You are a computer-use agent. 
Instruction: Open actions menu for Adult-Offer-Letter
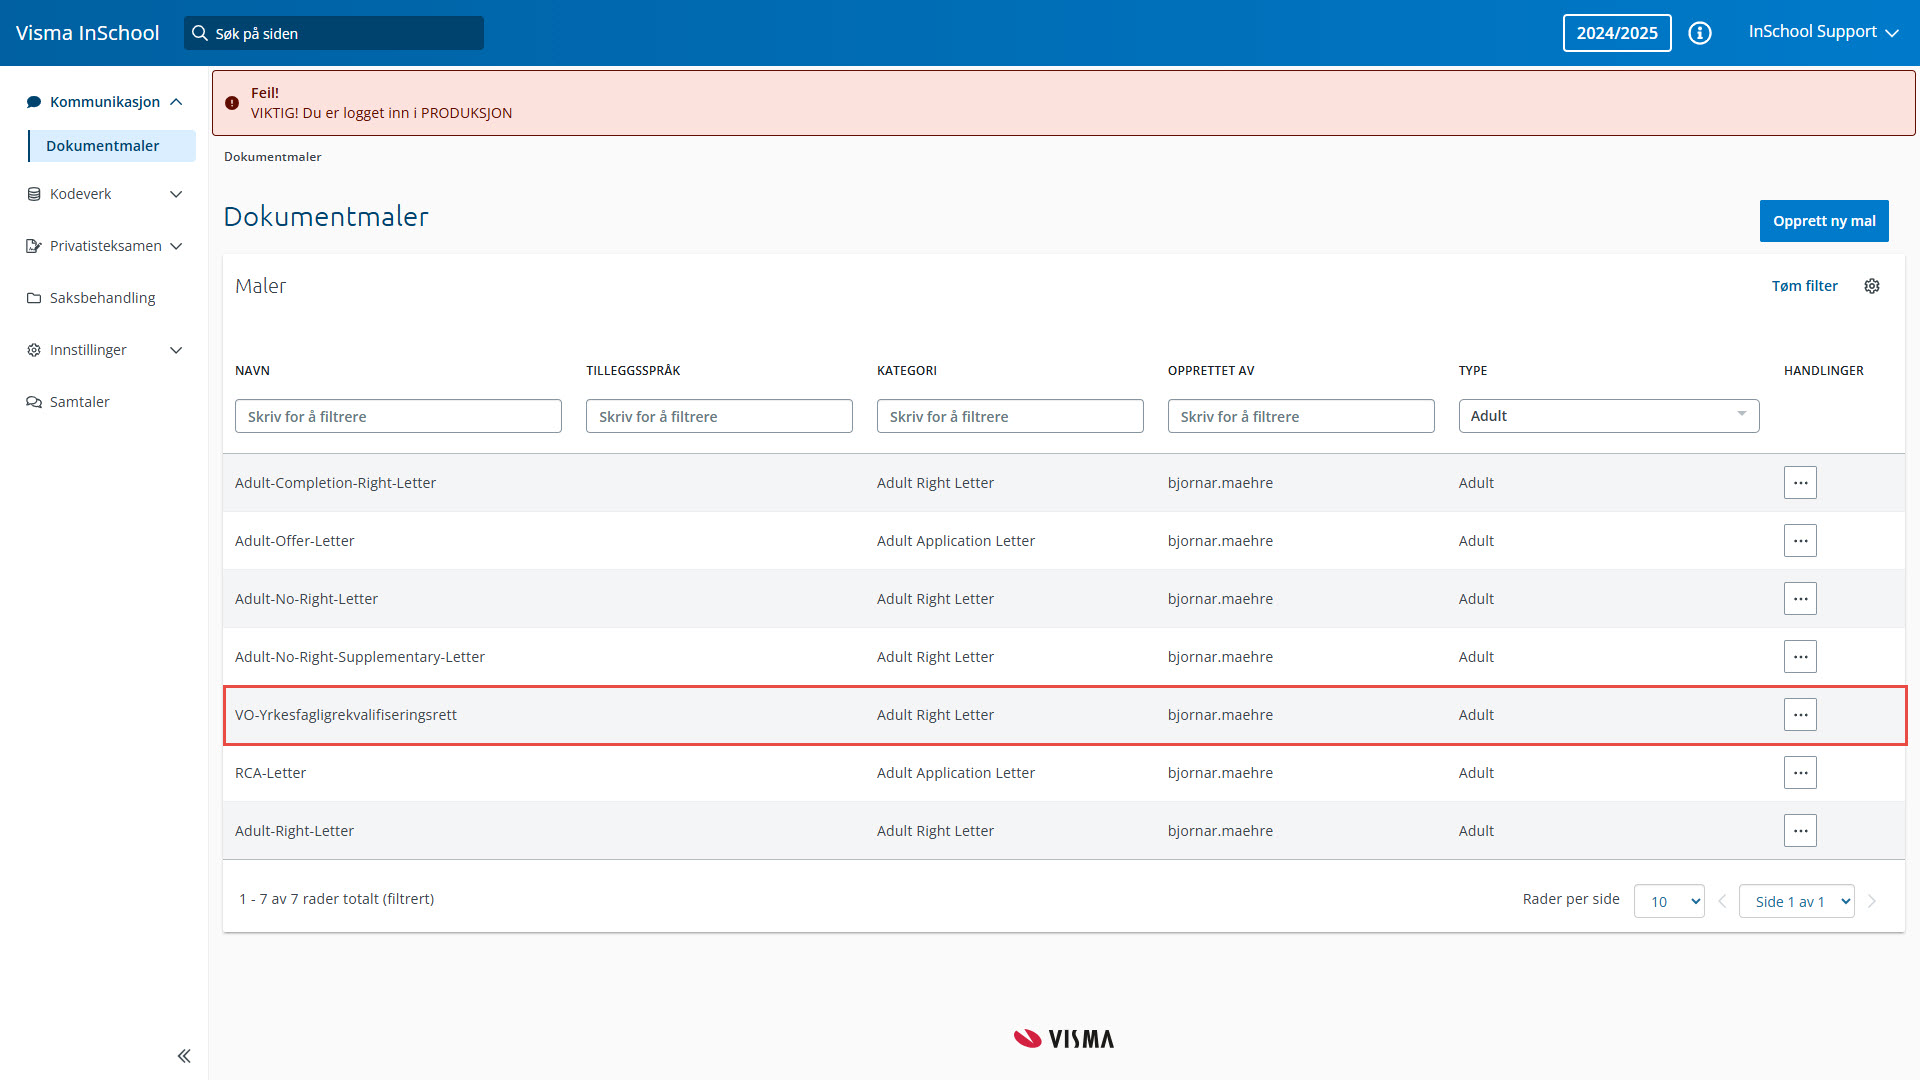[1800, 541]
